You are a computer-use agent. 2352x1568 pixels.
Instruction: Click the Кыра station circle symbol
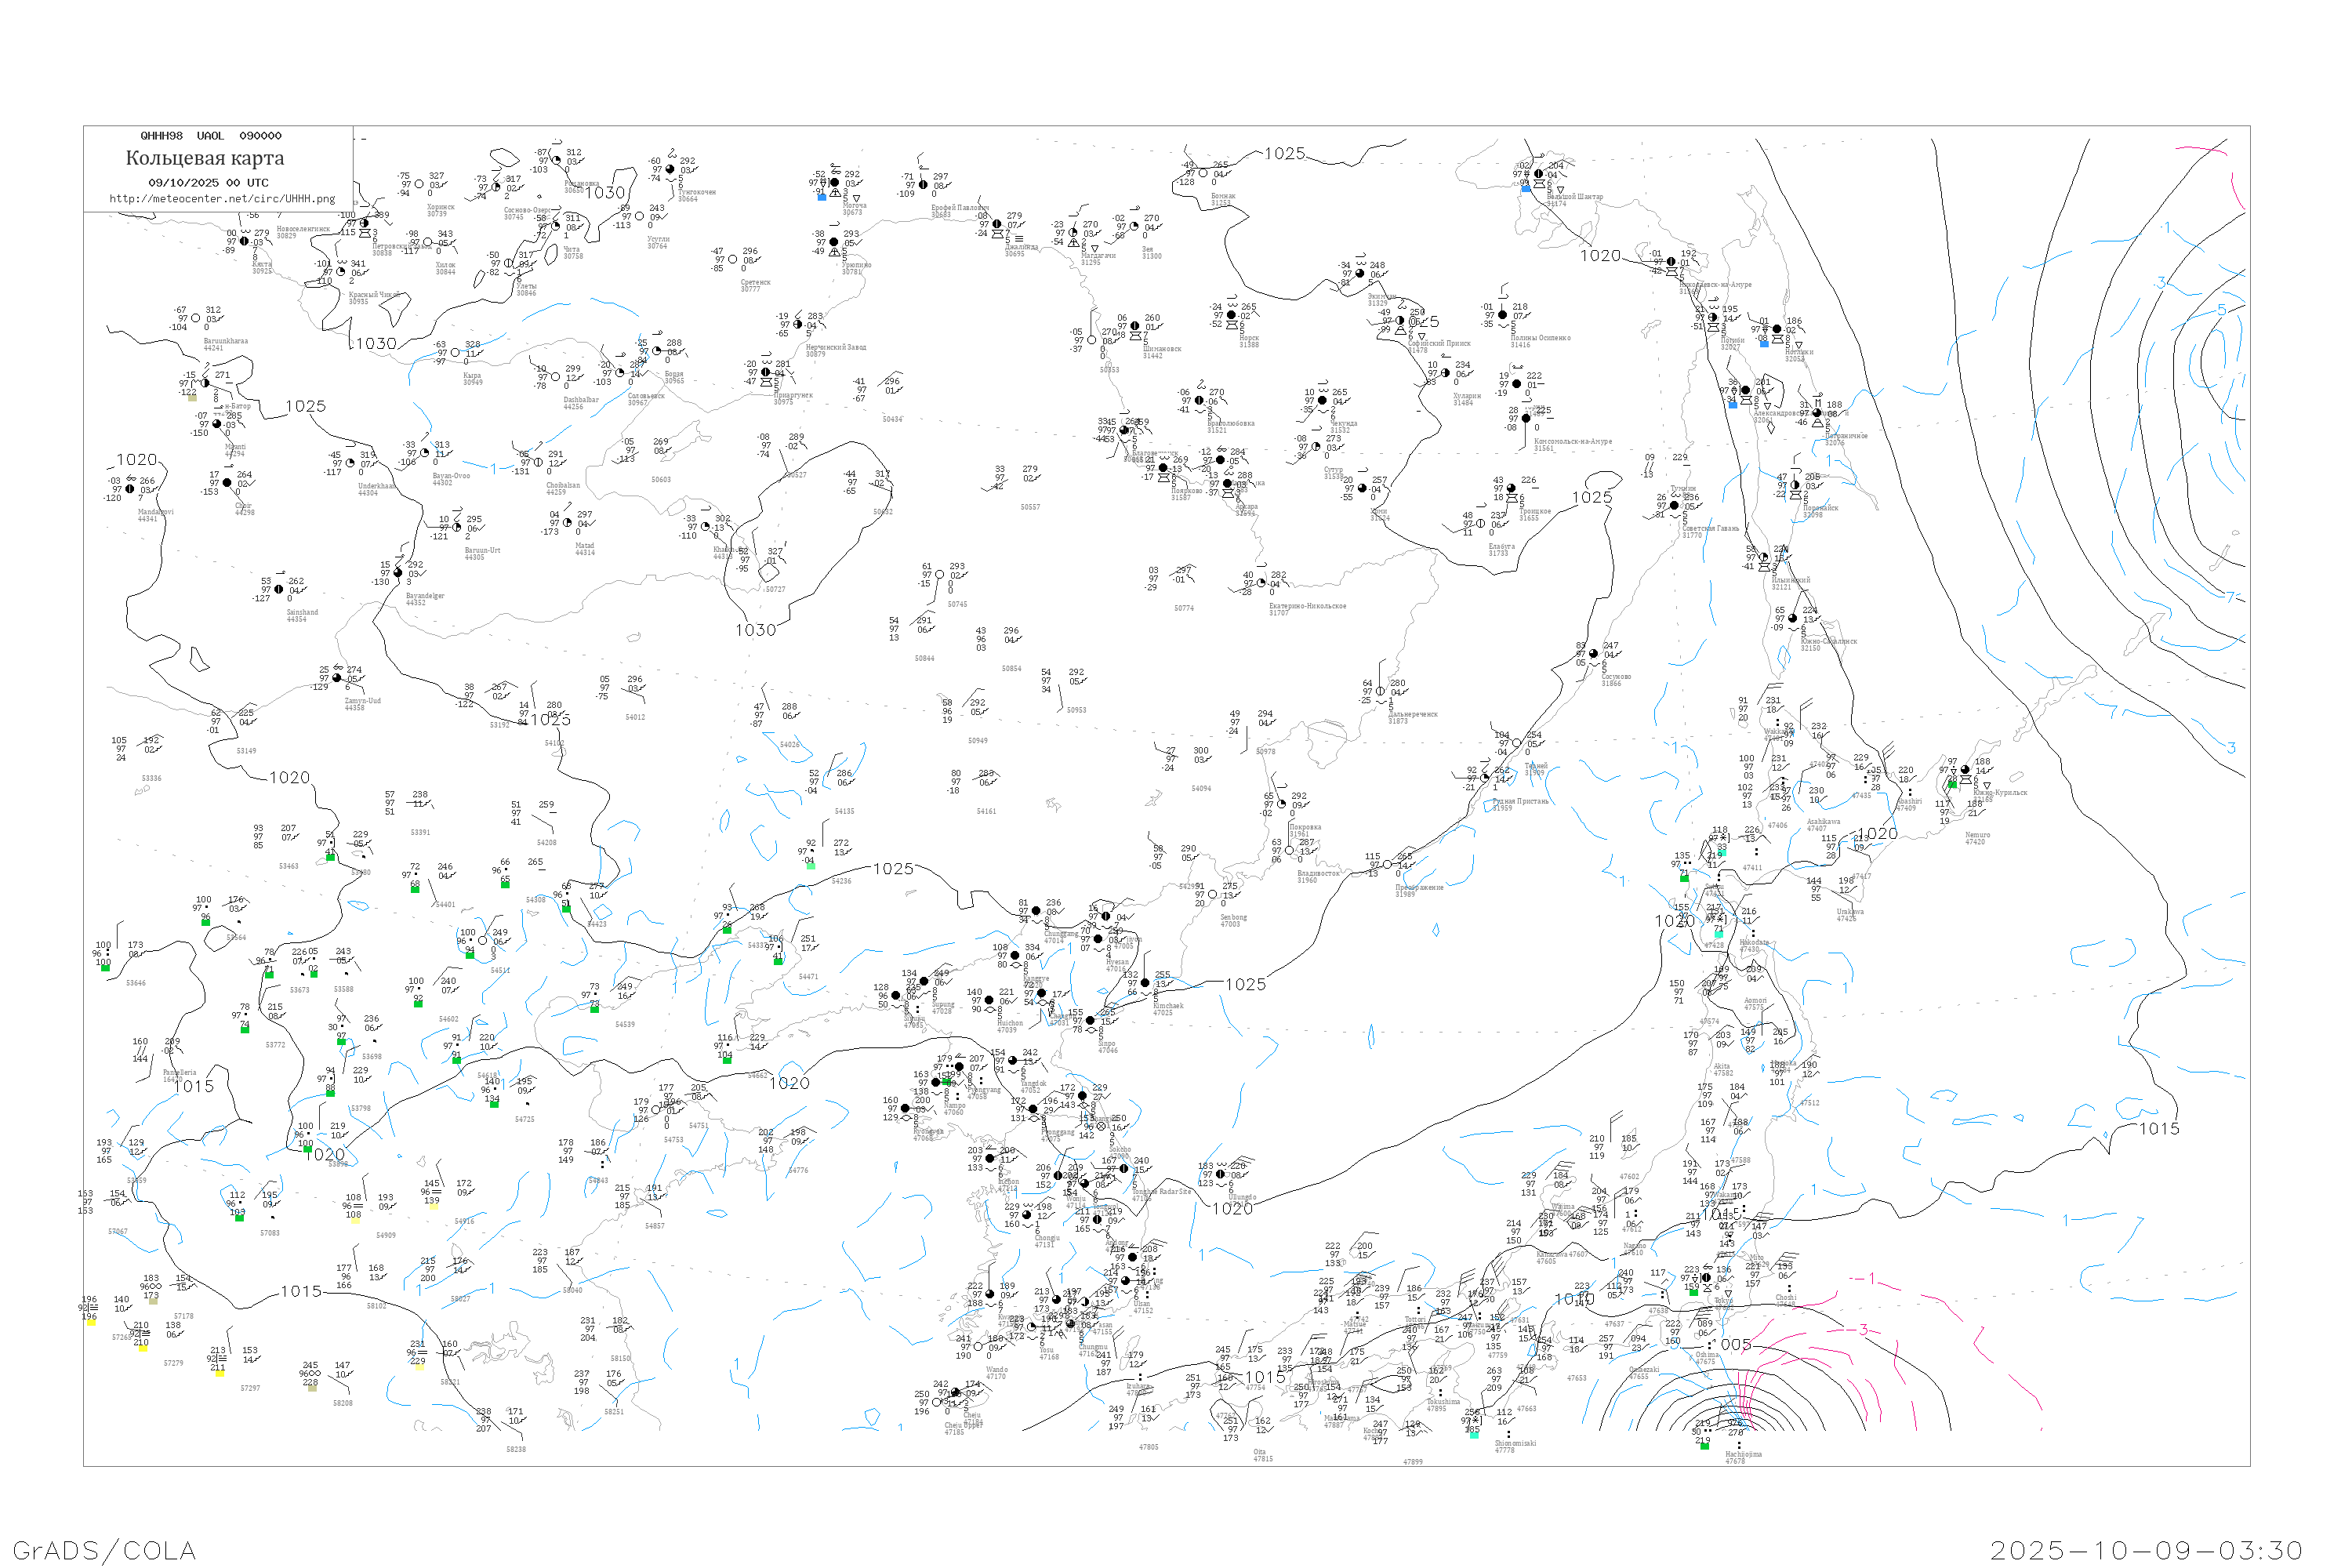coord(456,352)
